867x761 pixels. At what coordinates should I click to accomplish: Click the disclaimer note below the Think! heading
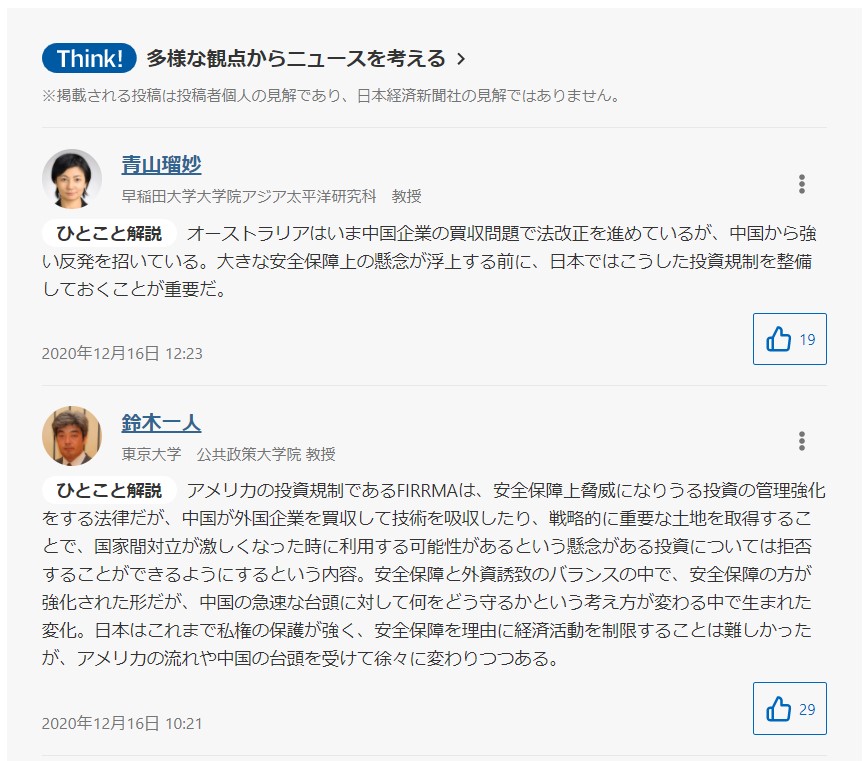pyautogui.click(x=331, y=96)
